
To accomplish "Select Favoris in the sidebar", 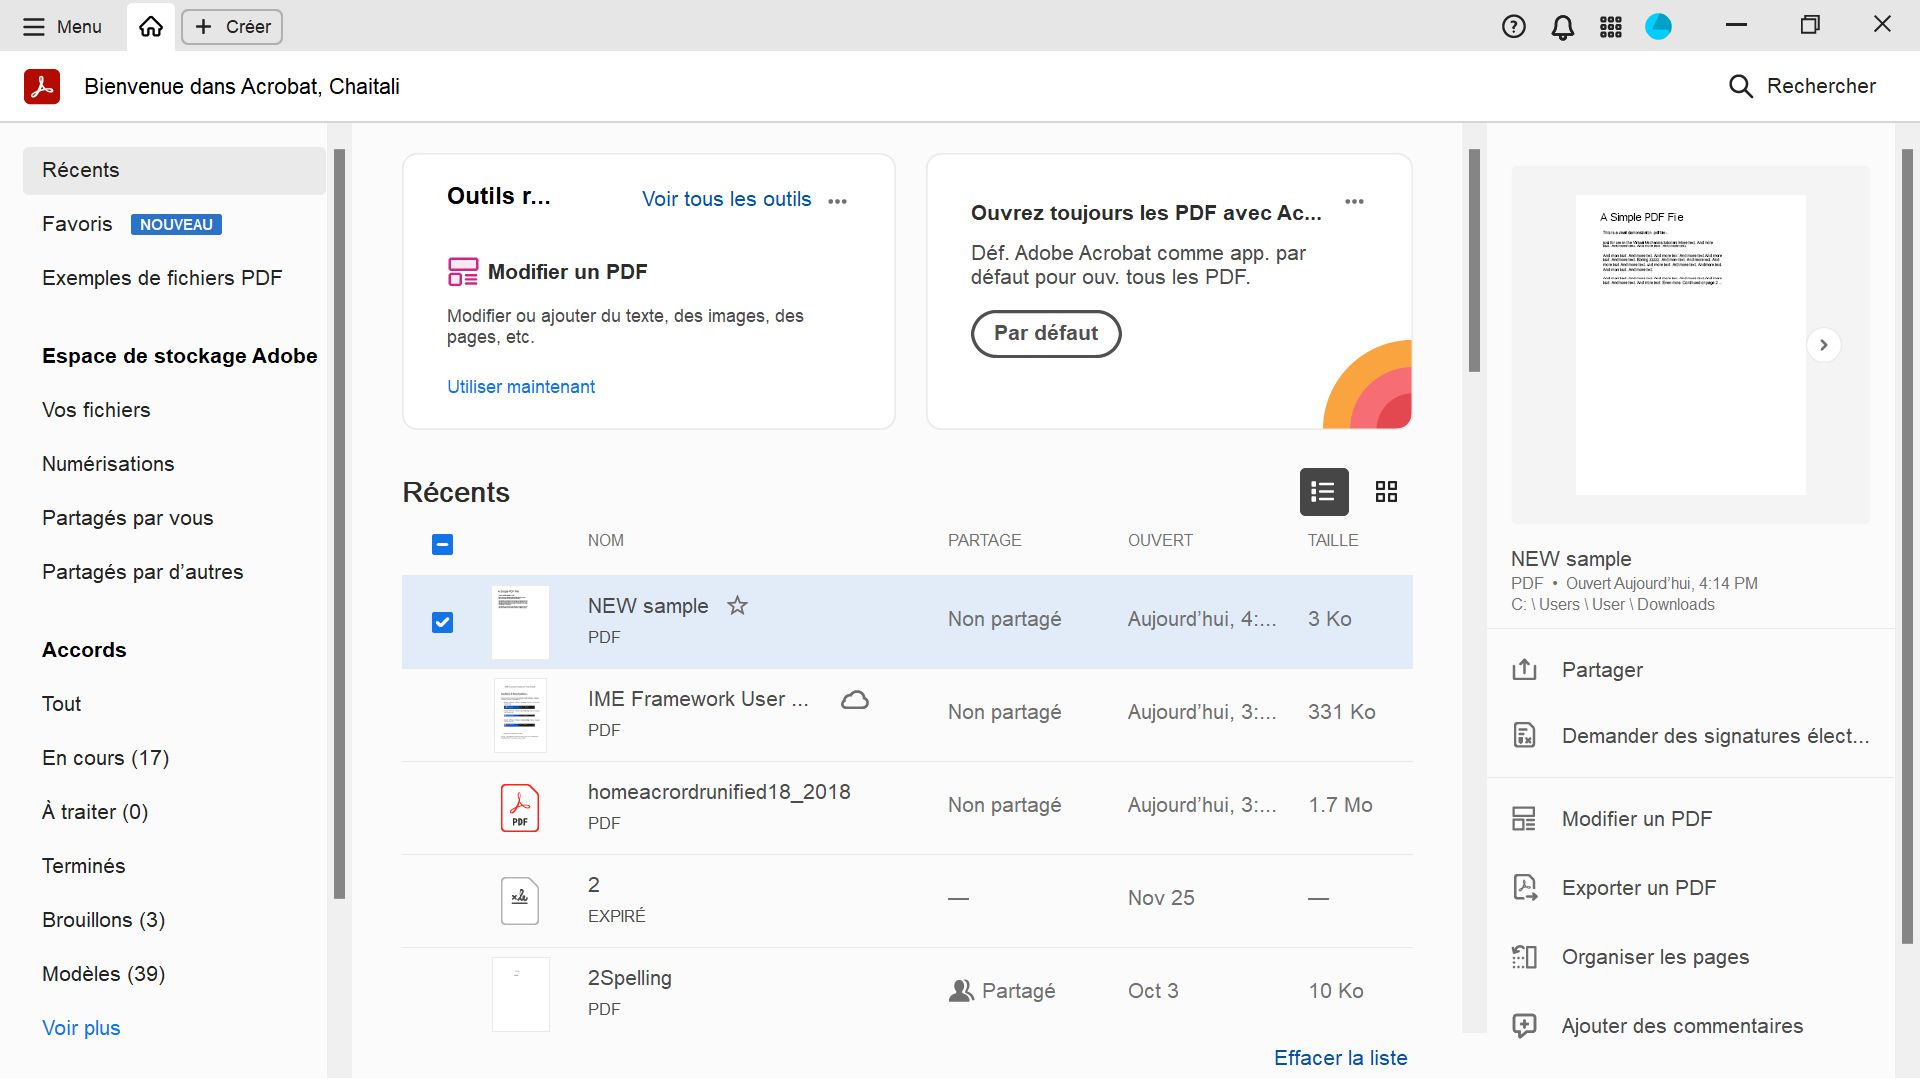I will pos(77,224).
